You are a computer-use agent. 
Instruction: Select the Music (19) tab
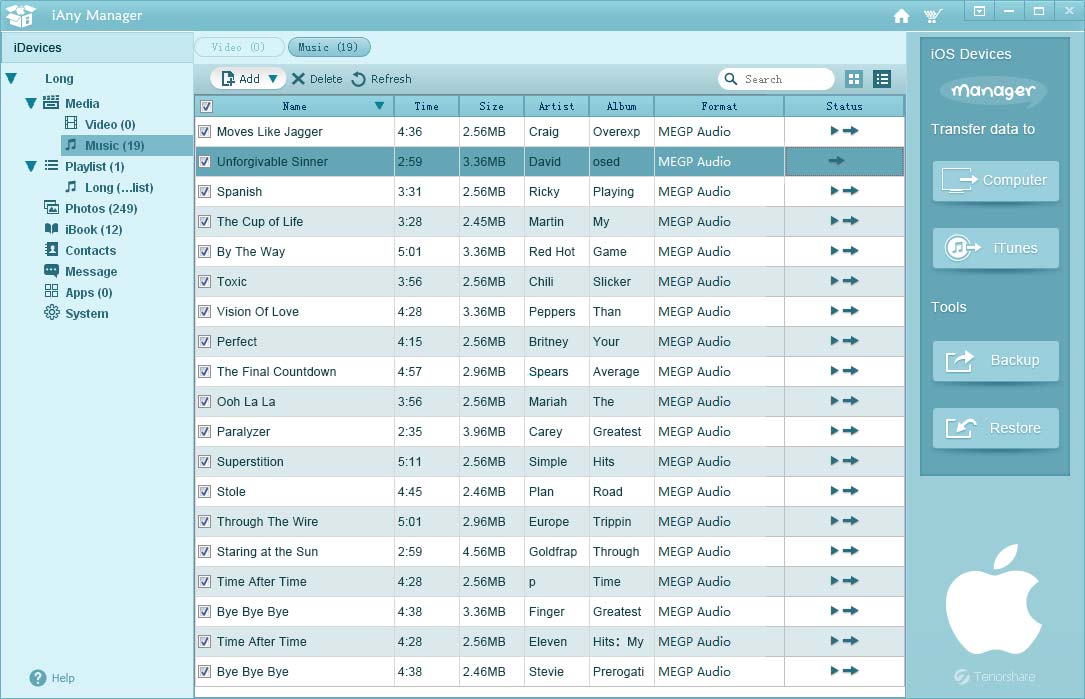click(328, 47)
